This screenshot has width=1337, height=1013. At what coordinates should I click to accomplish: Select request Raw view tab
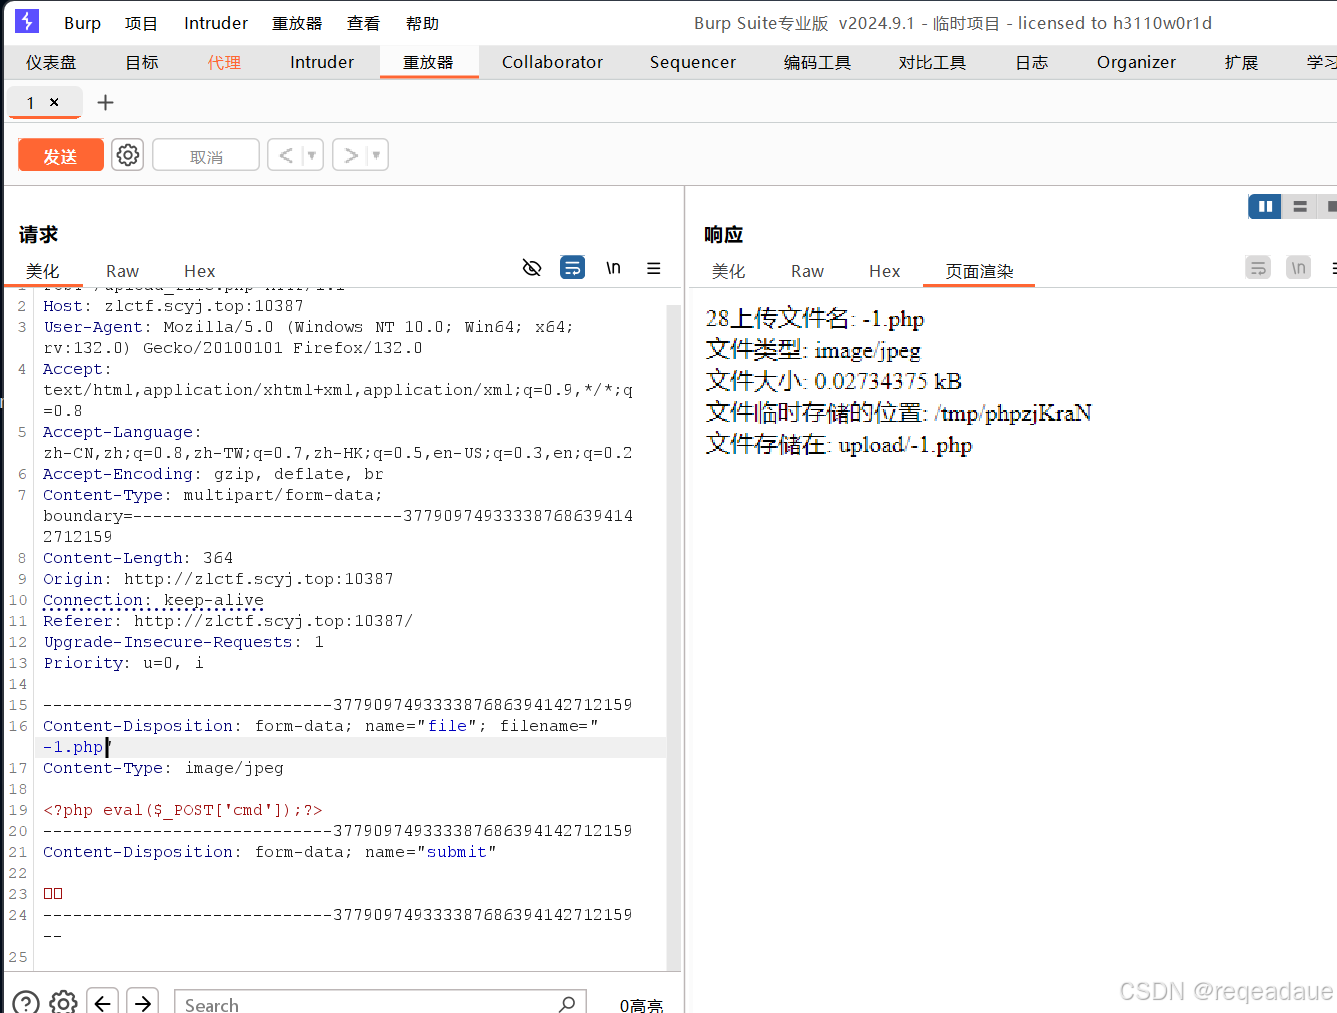pyautogui.click(x=122, y=271)
